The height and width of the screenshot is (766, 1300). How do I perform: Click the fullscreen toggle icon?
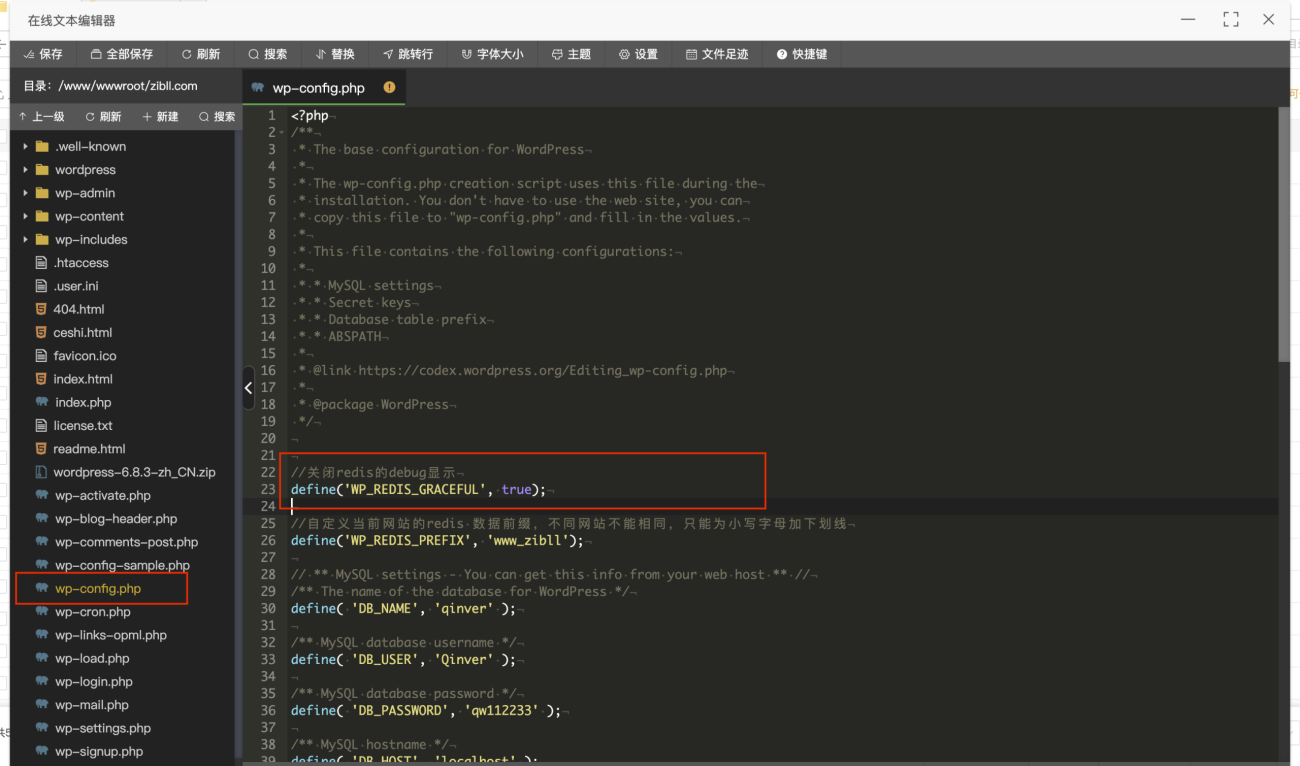(x=1231, y=18)
